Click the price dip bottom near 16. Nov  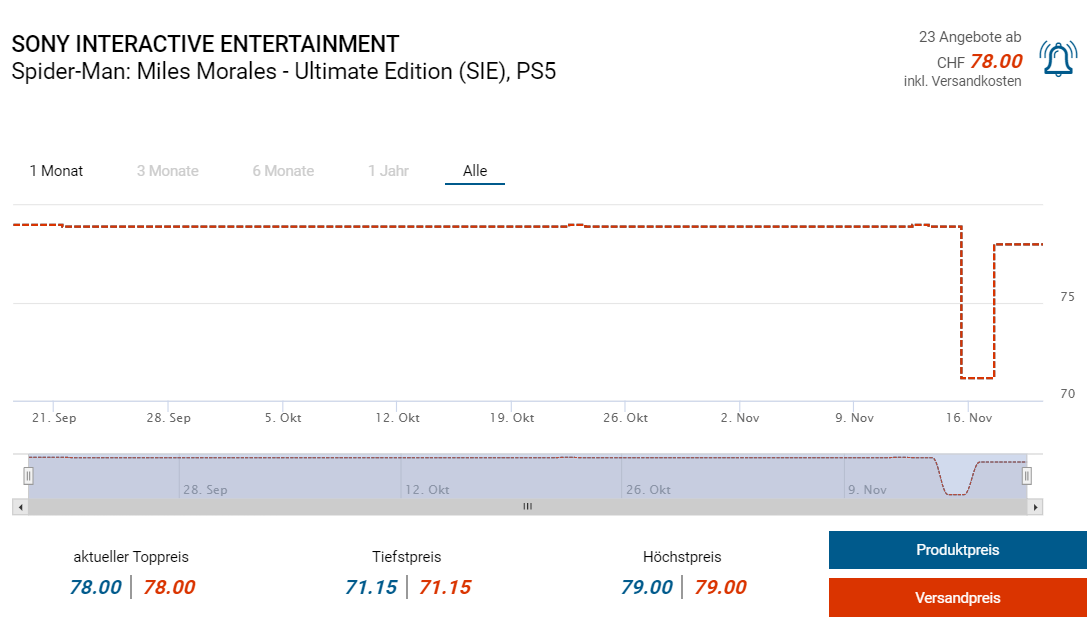pyautogui.click(x=977, y=378)
